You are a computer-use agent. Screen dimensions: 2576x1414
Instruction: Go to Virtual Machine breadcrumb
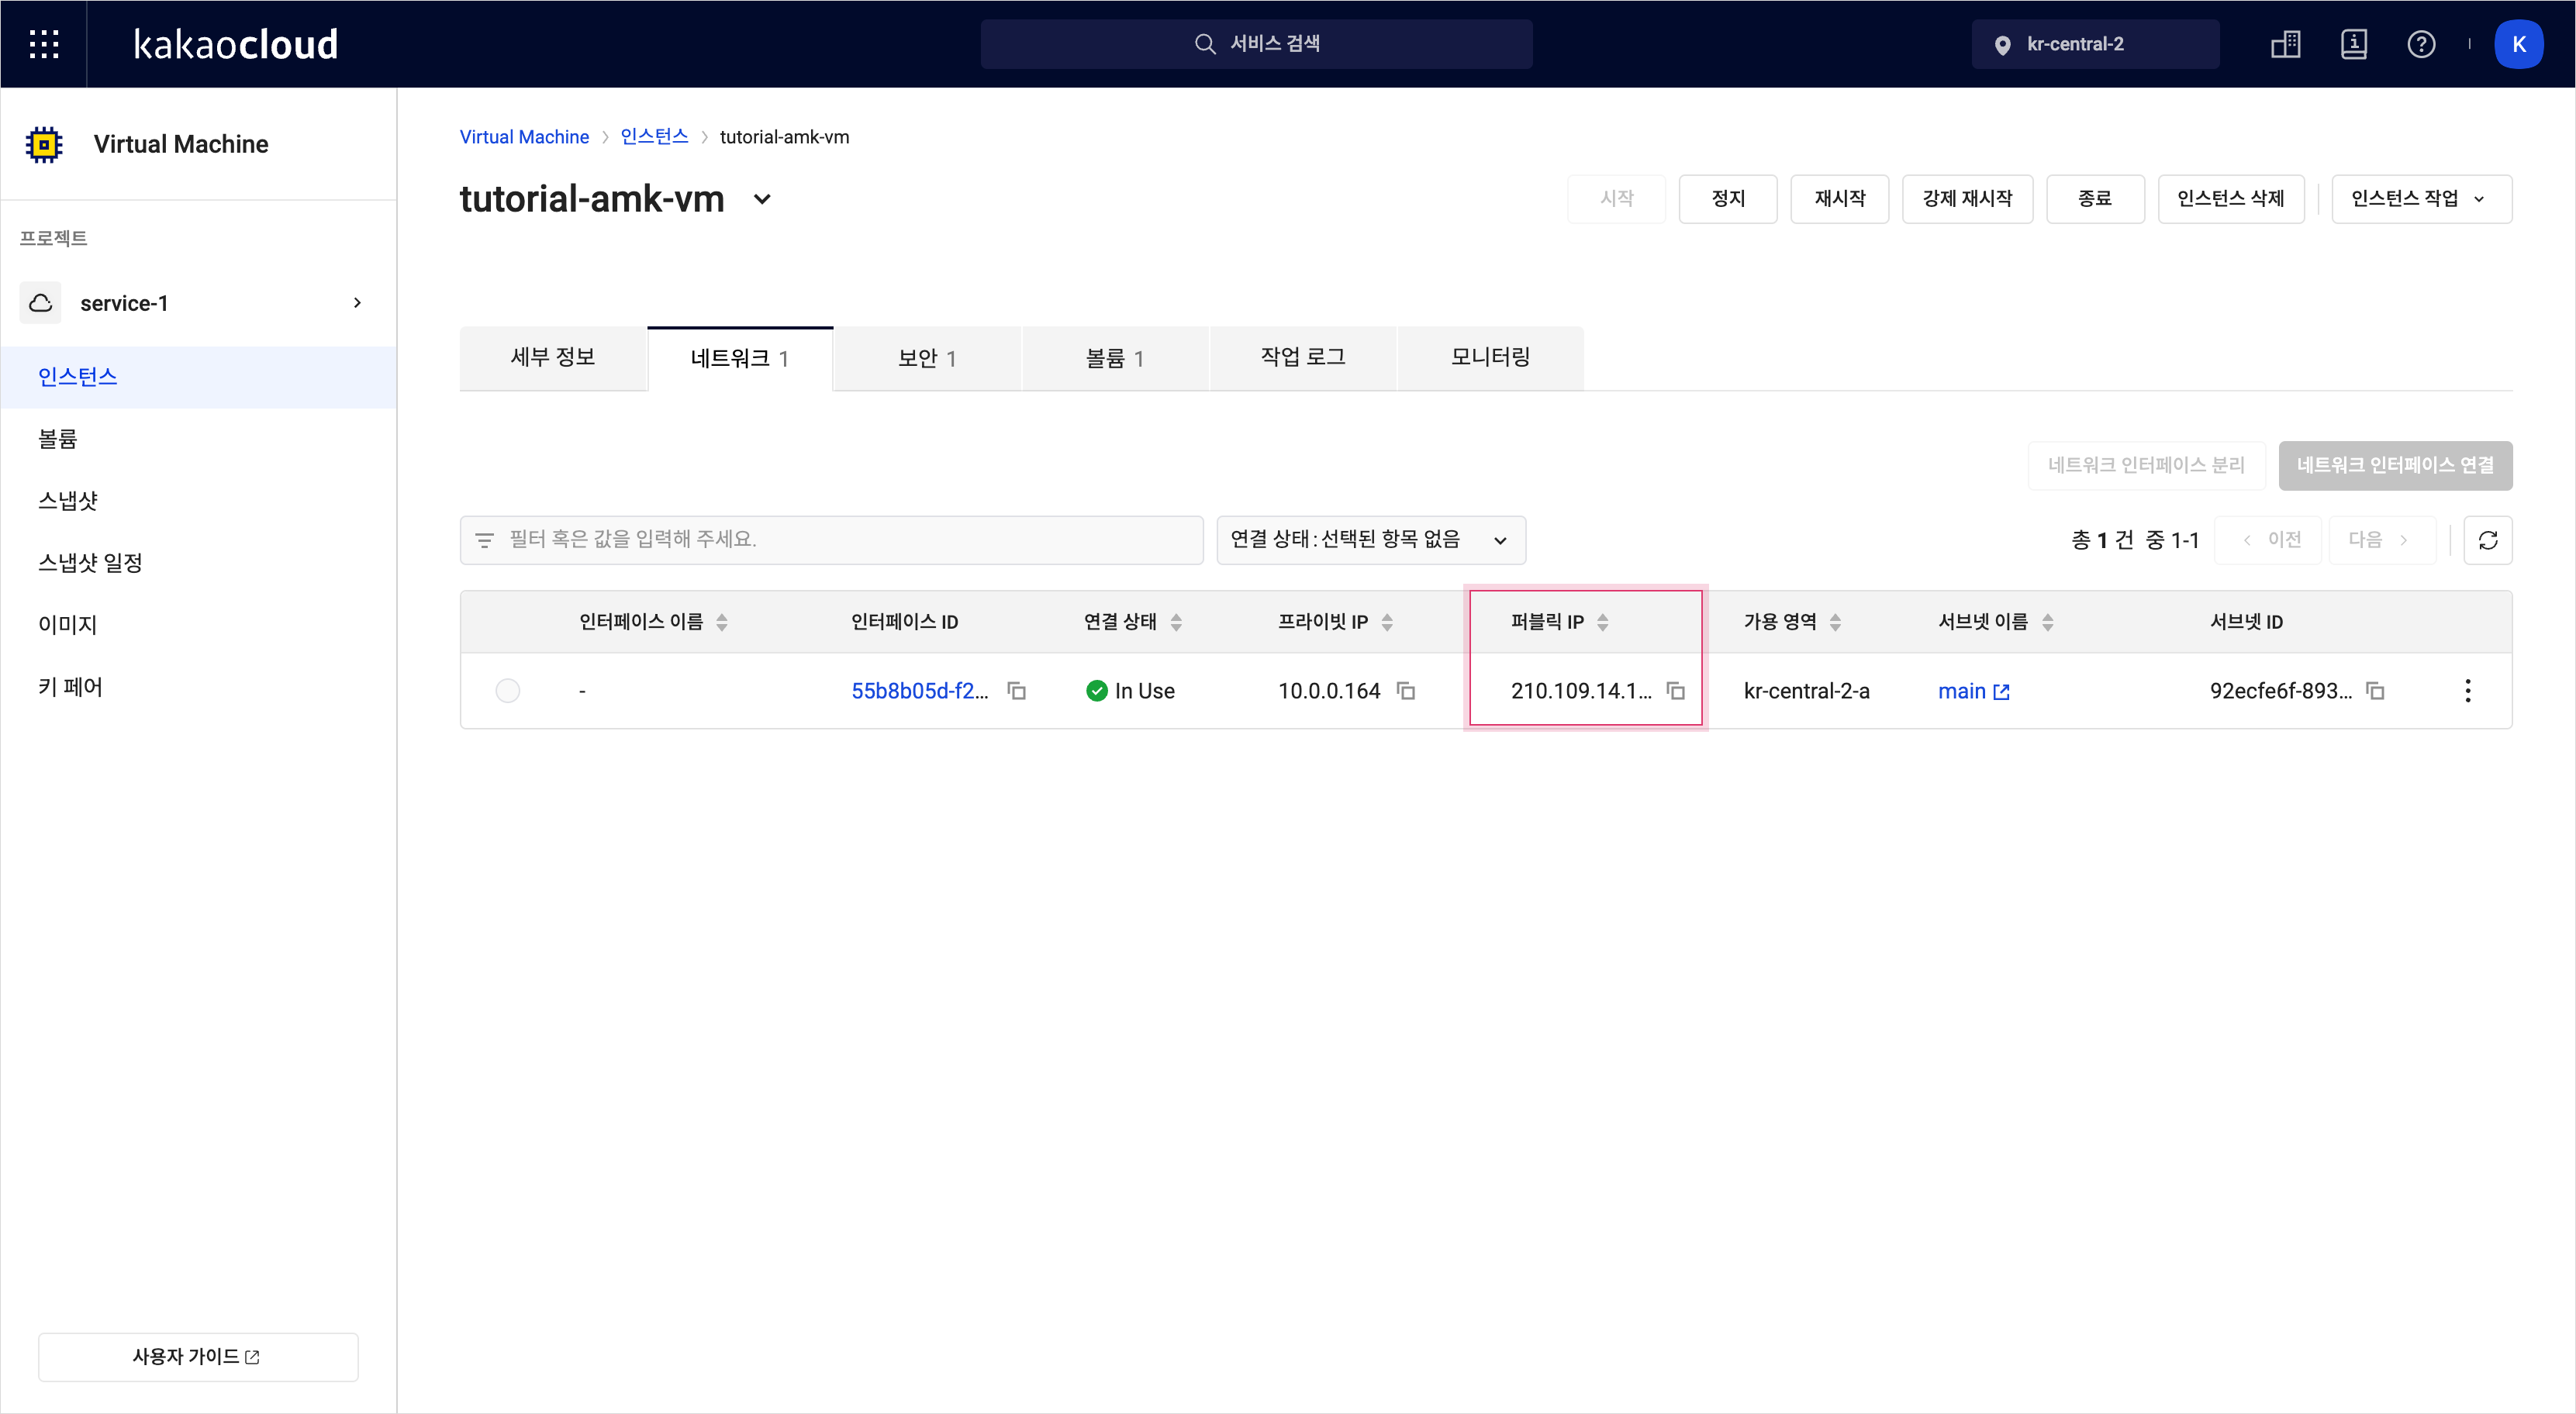coord(524,137)
